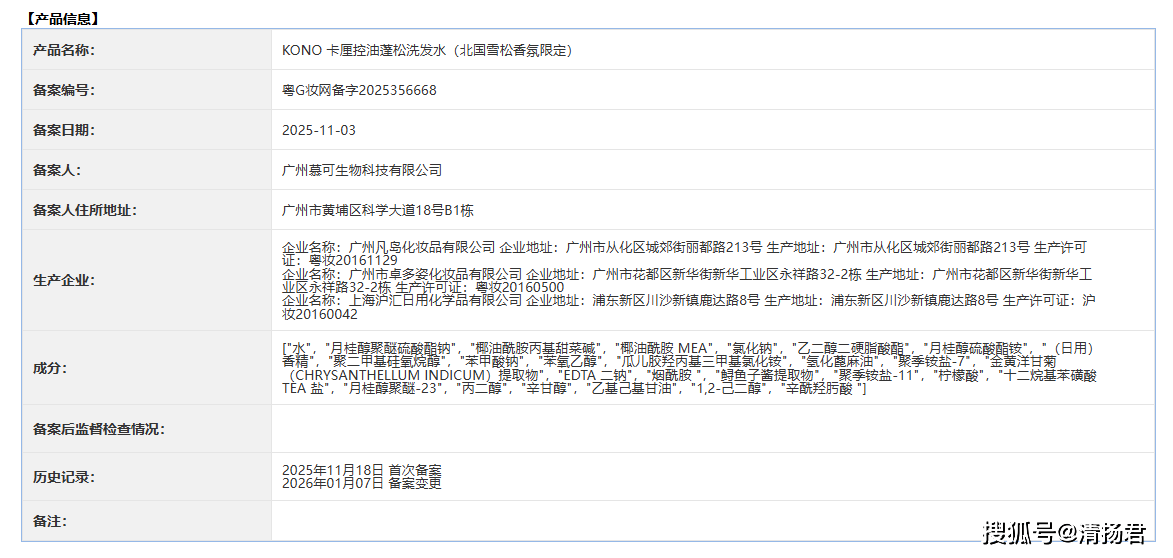Click CHRYSANTHELLUM INDICUM ingredient line

pos(689,375)
